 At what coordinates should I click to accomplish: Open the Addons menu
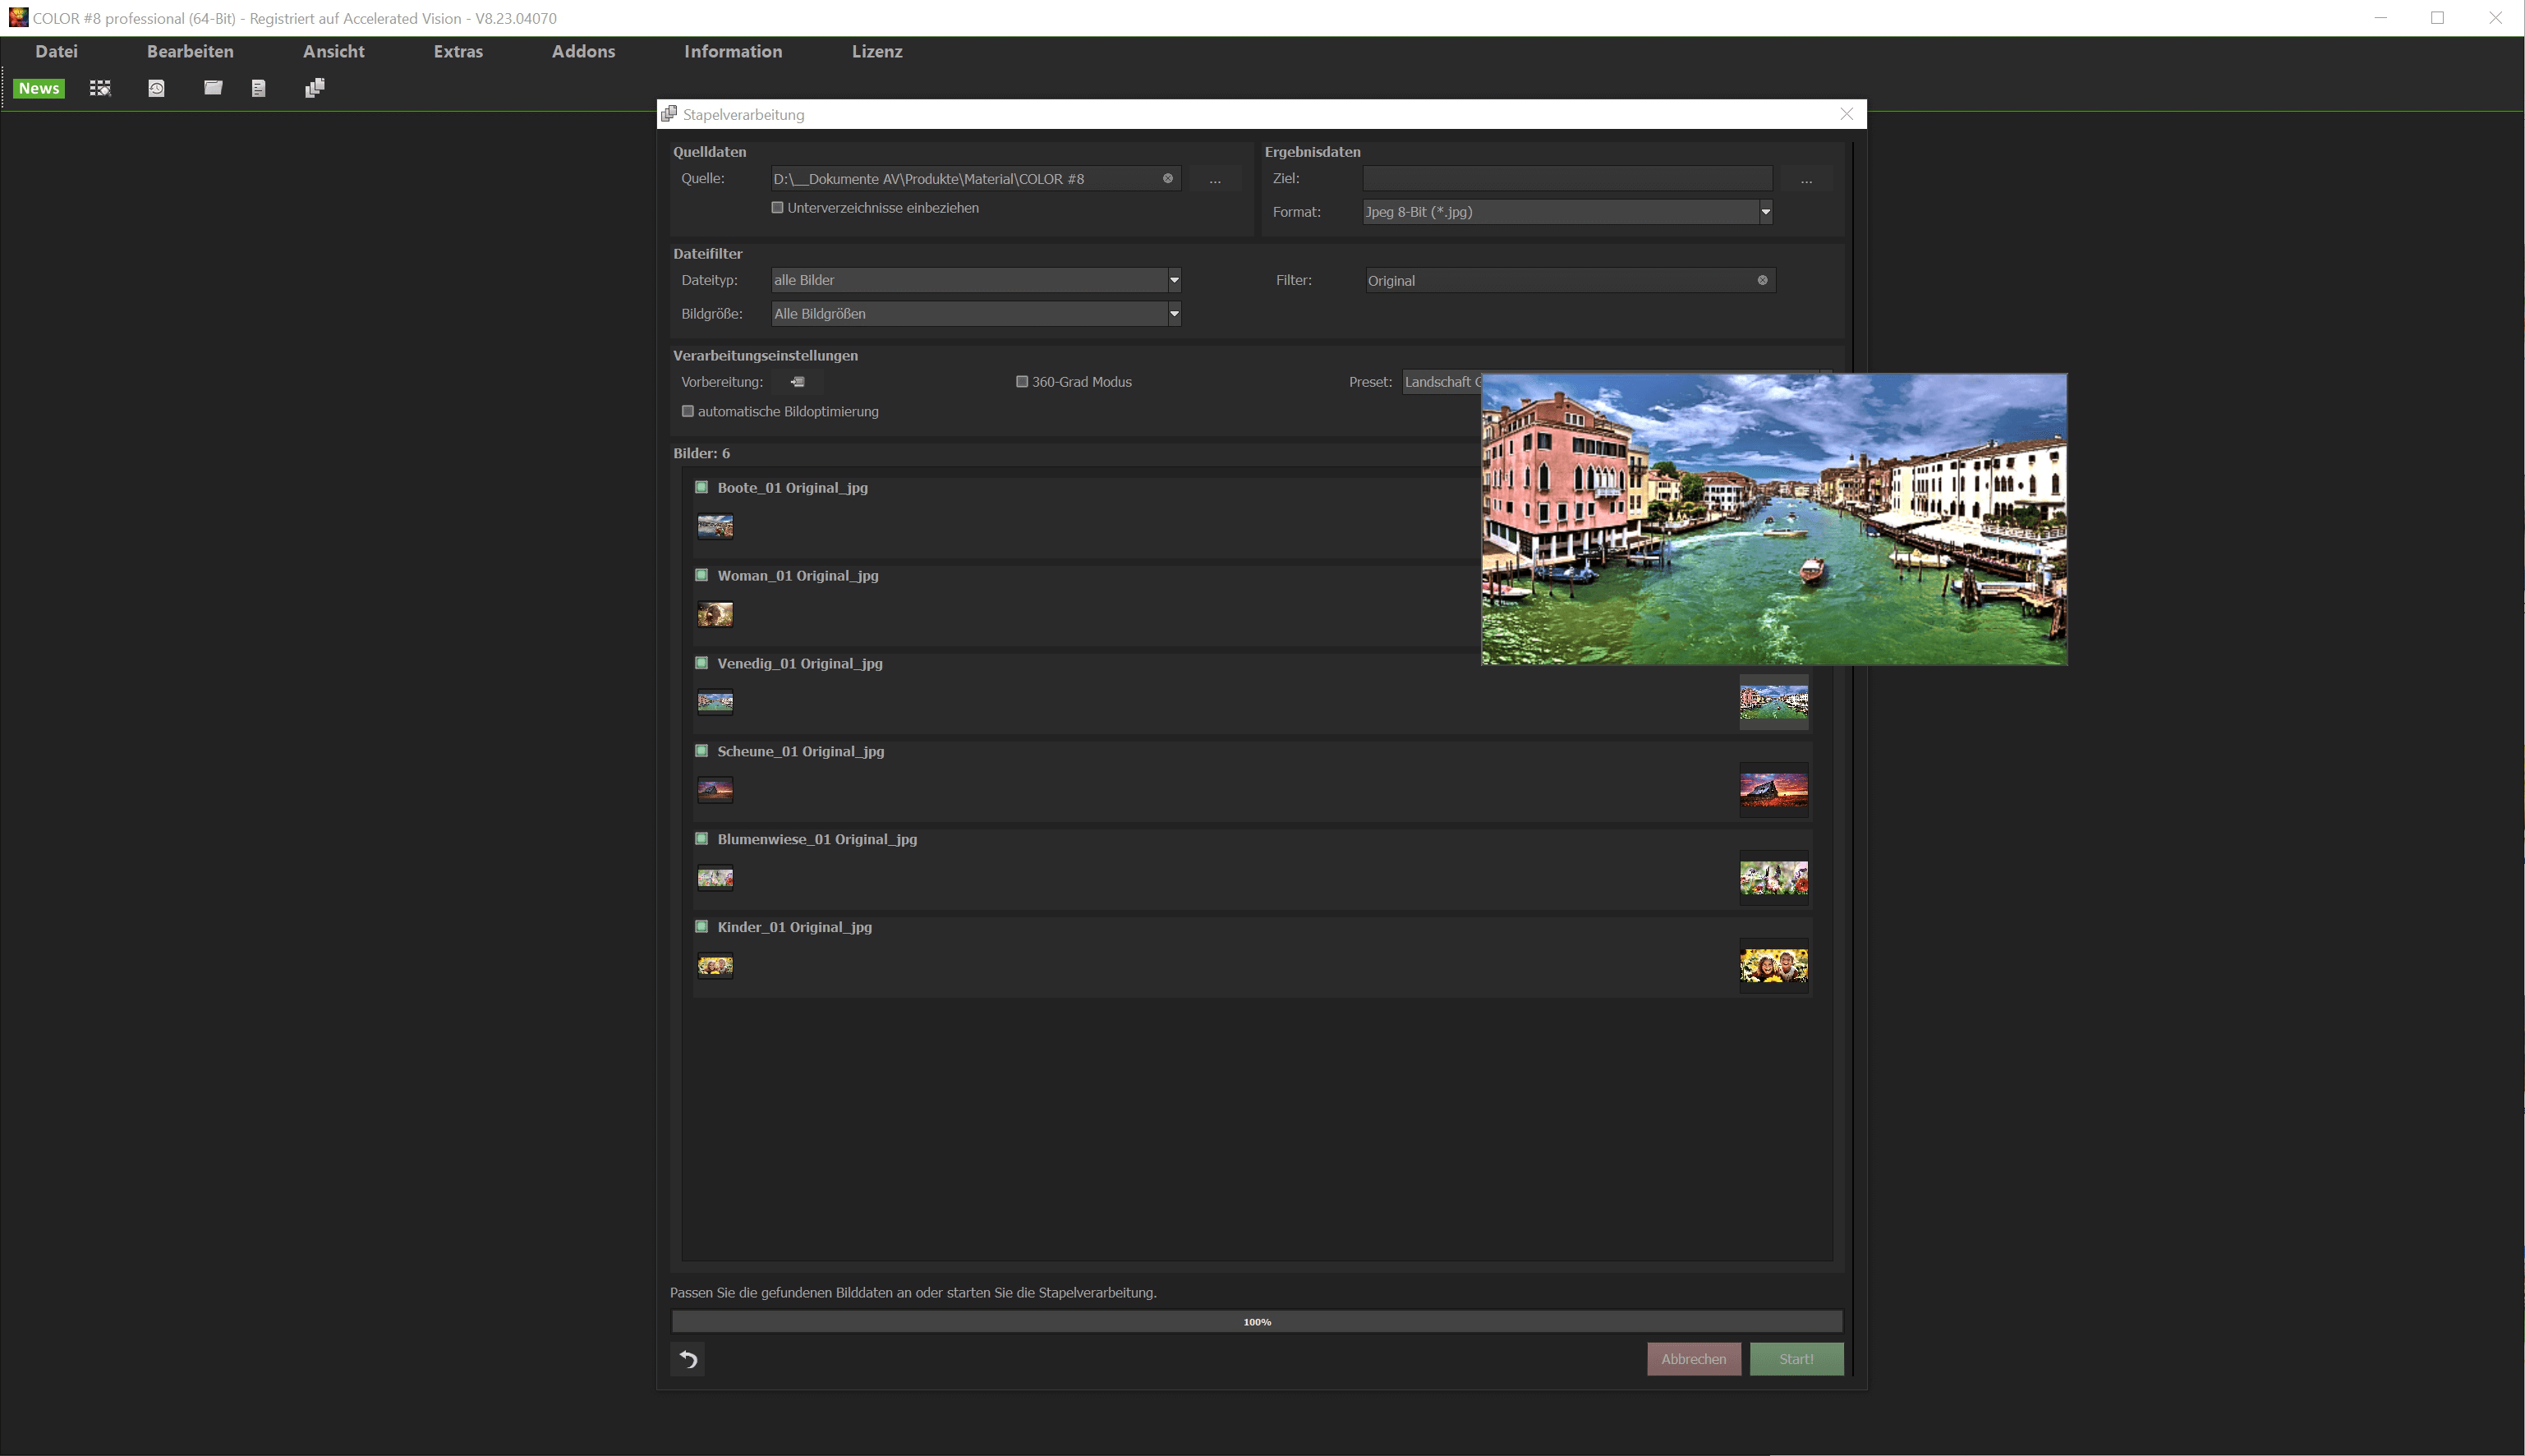pyautogui.click(x=583, y=51)
